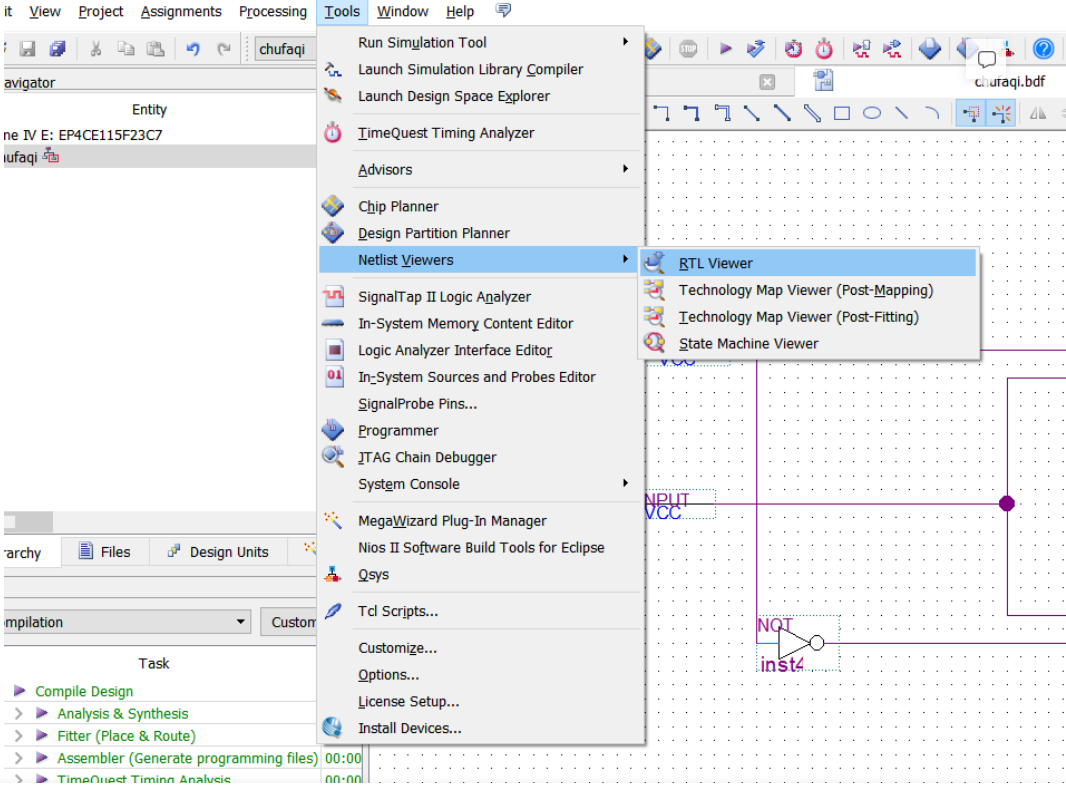1066x793 pixels.
Task: Launch TimeQuest Timing Analyzer from the menu
Action: pos(481,133)
